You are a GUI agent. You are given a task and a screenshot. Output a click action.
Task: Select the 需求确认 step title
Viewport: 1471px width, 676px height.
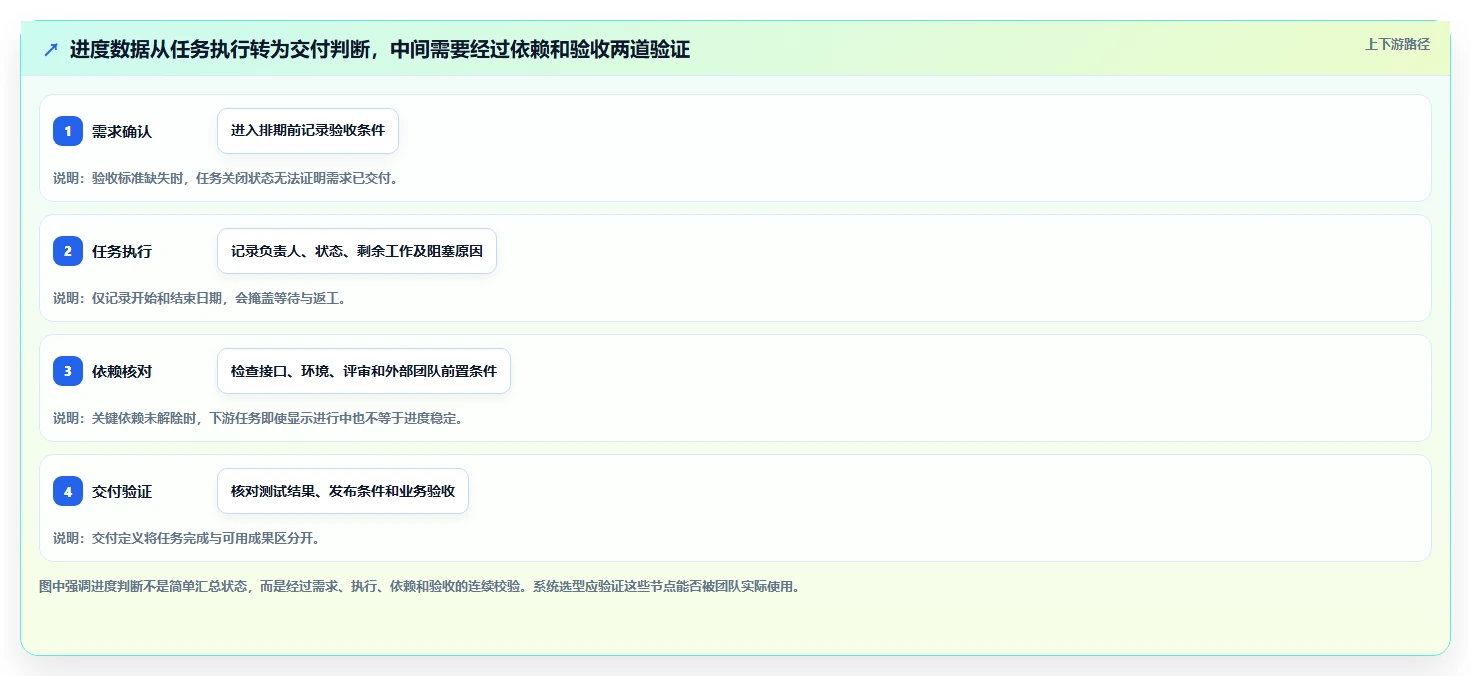(x=122, y=131)
